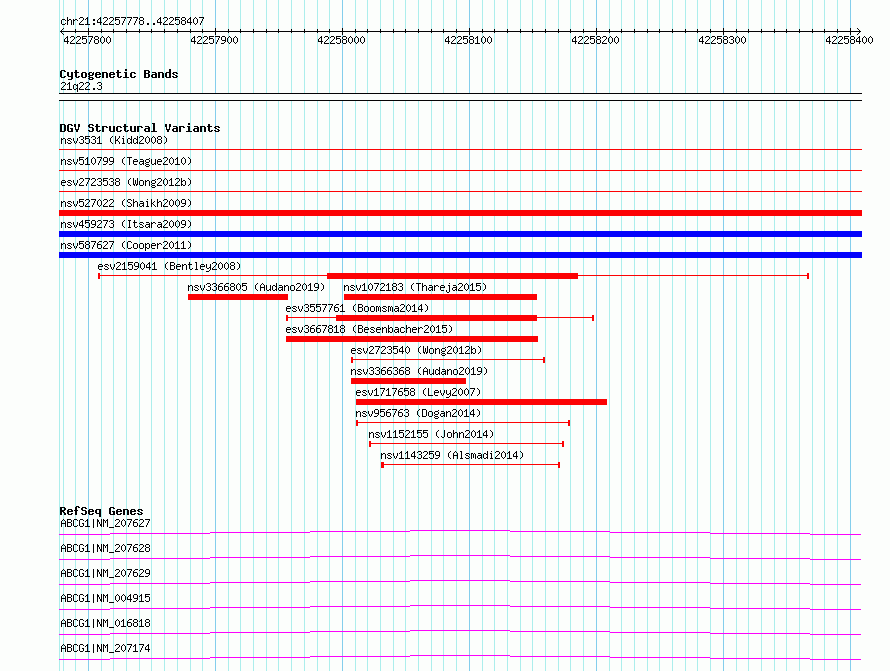Screen dimensions: 890x671
Task: Open variant nsv3366368 (Audano2019) label
Action: (x=419, y=371)
